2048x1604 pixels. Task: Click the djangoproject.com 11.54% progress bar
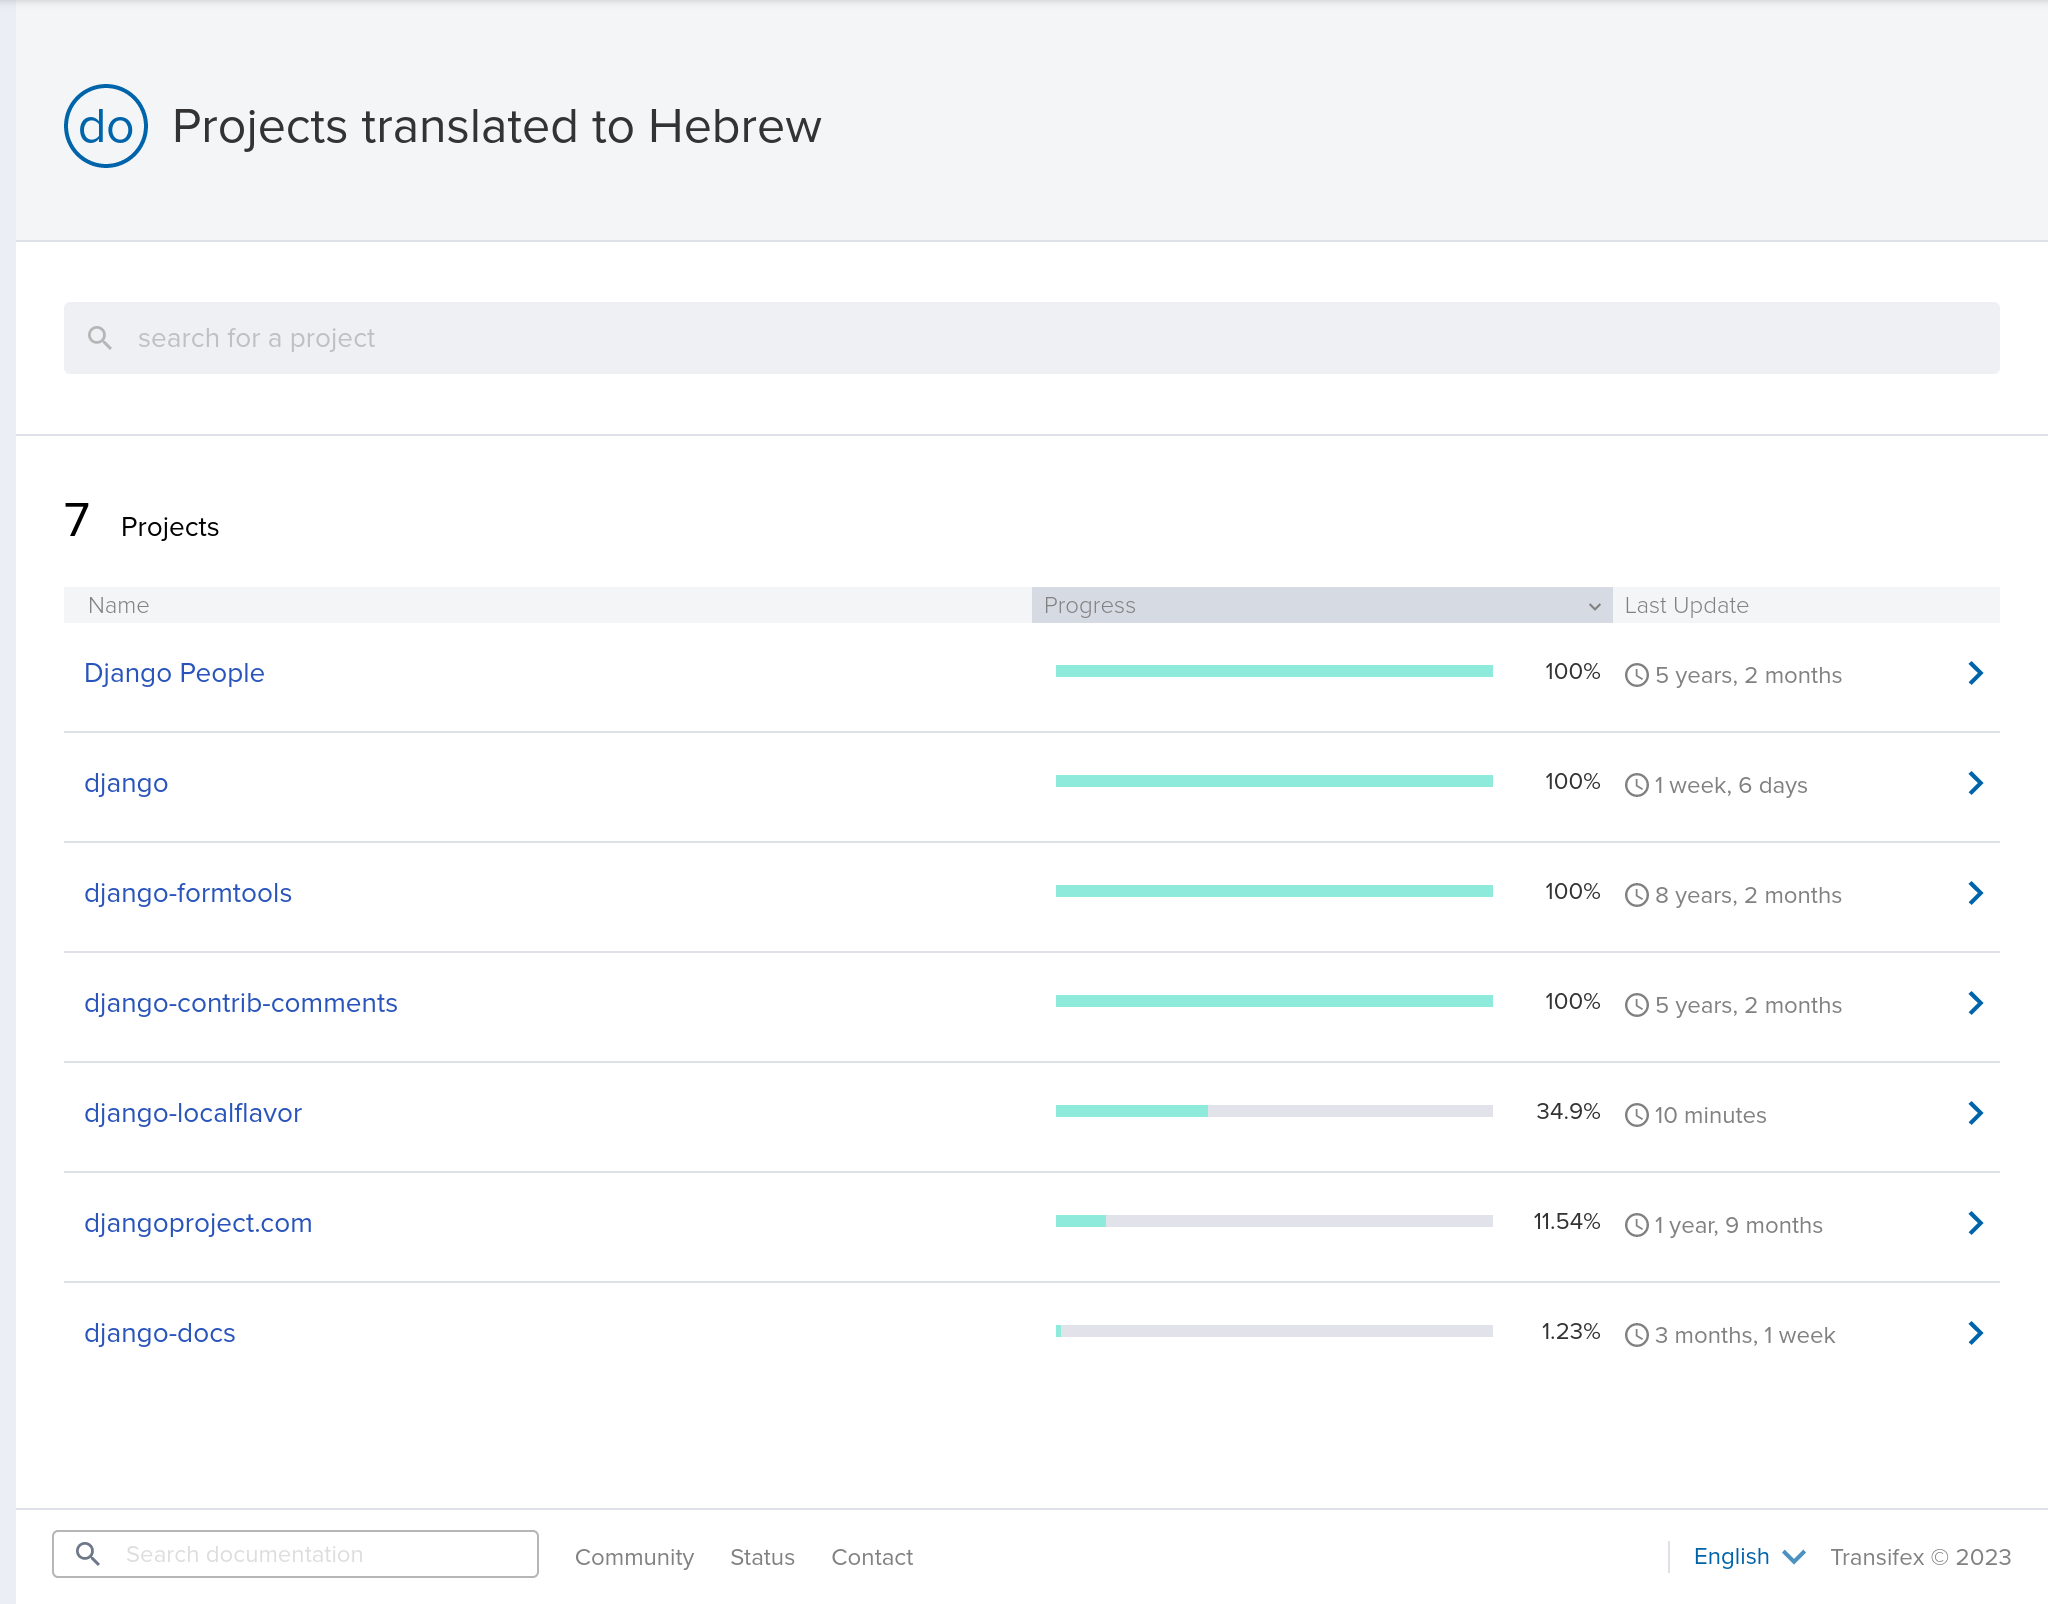point(1274,1221)
